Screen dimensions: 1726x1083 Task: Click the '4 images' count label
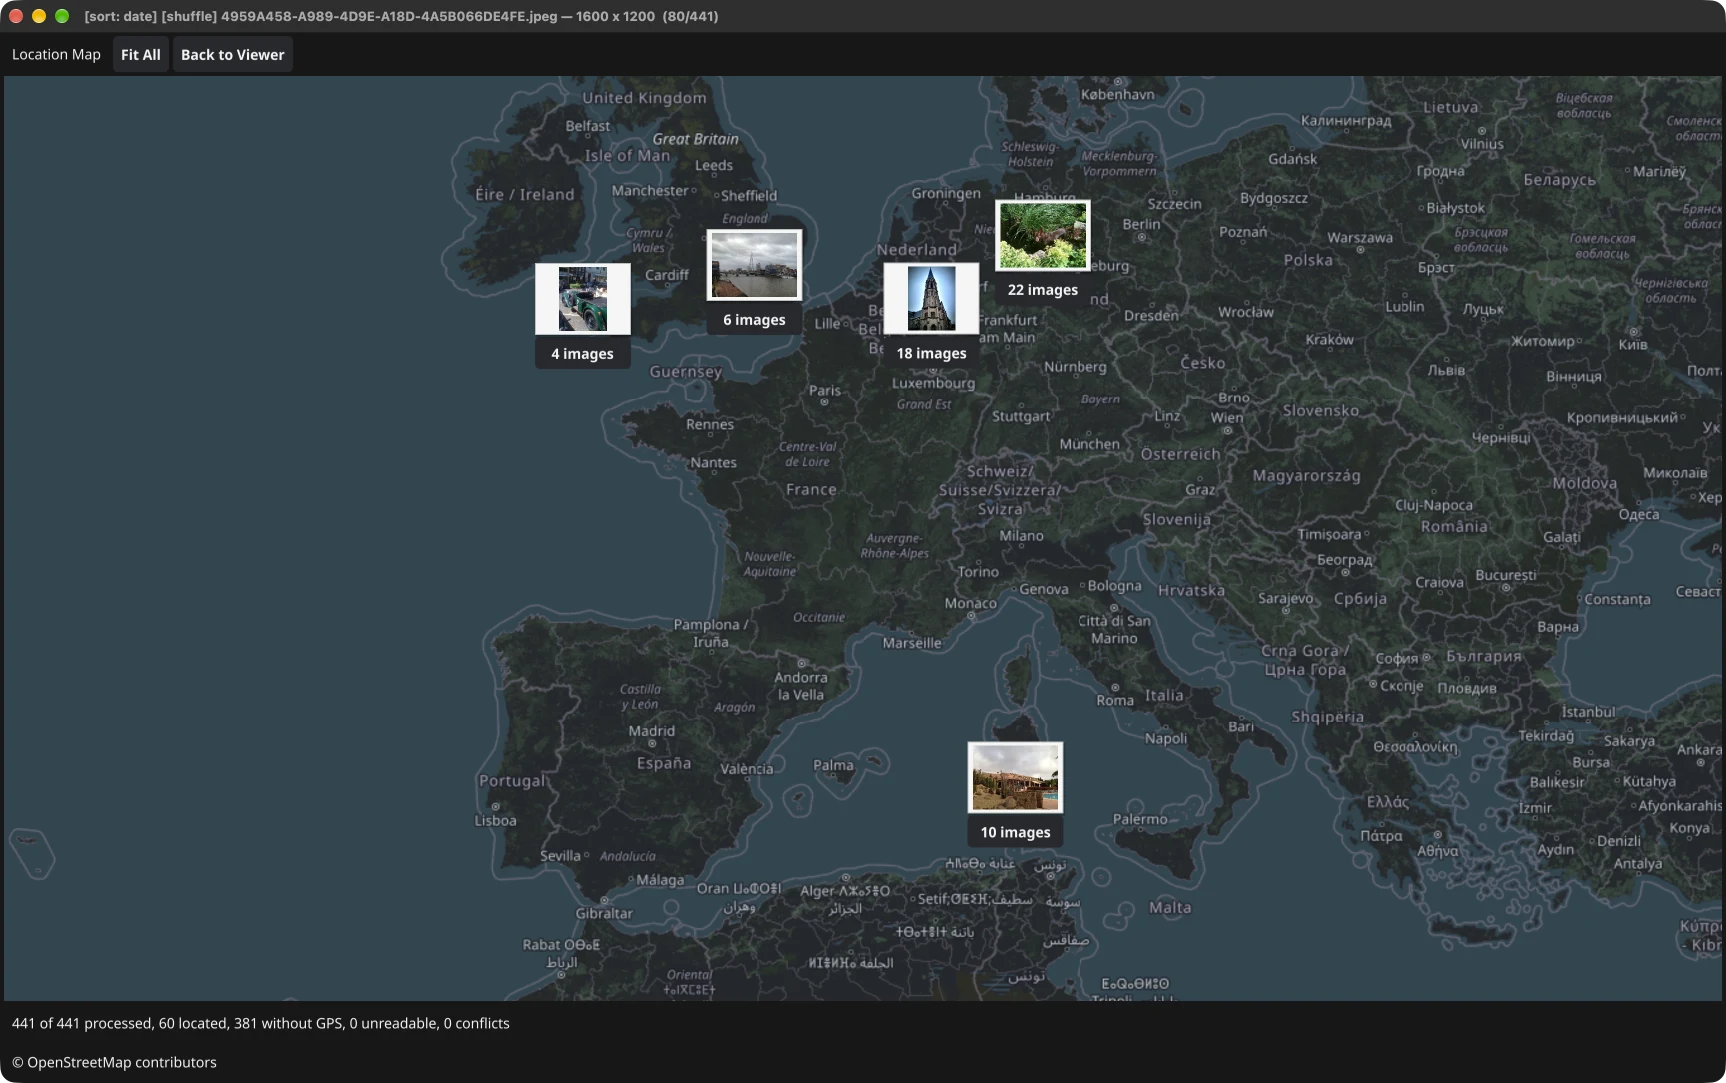(x=583, y=354)
